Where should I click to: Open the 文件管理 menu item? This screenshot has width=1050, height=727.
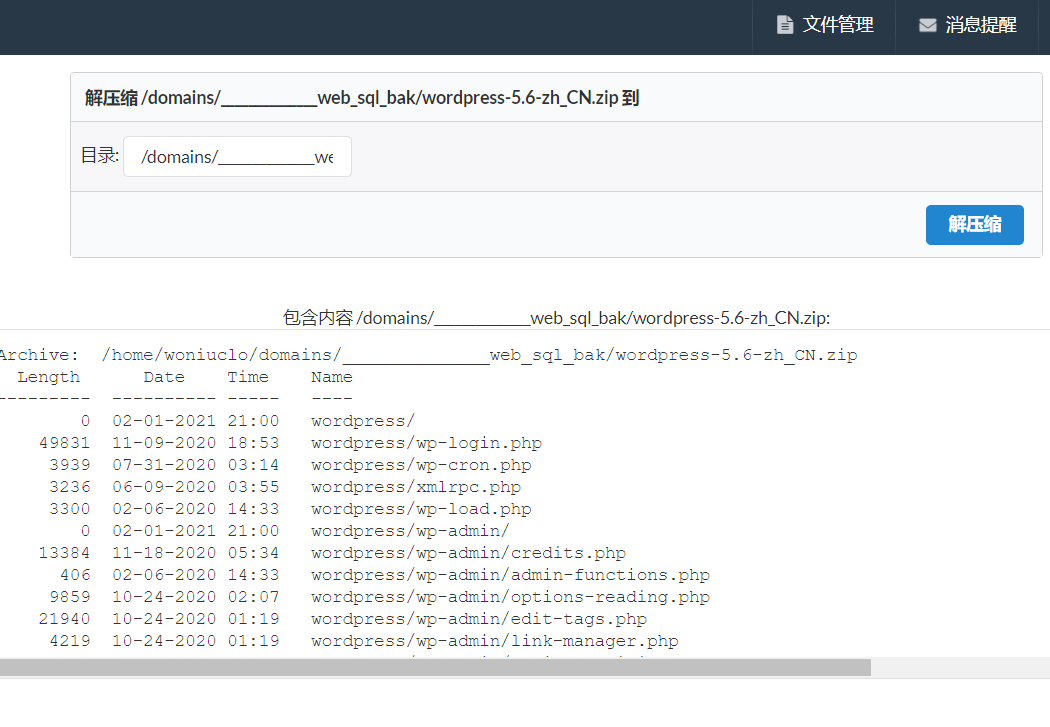[x=838, y=25]
